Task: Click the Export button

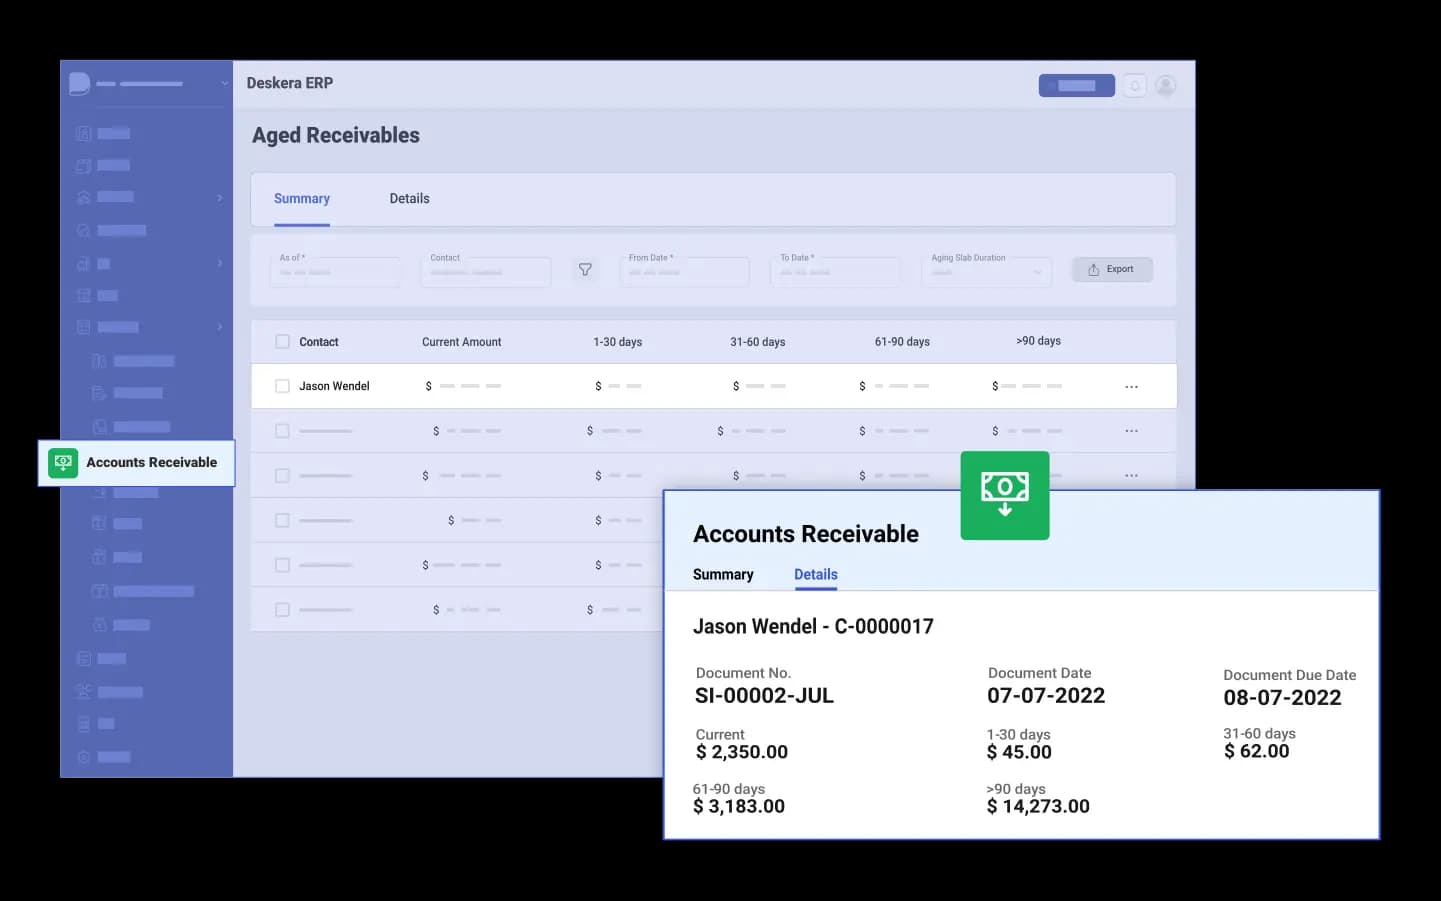Action: coord(1112,269)
